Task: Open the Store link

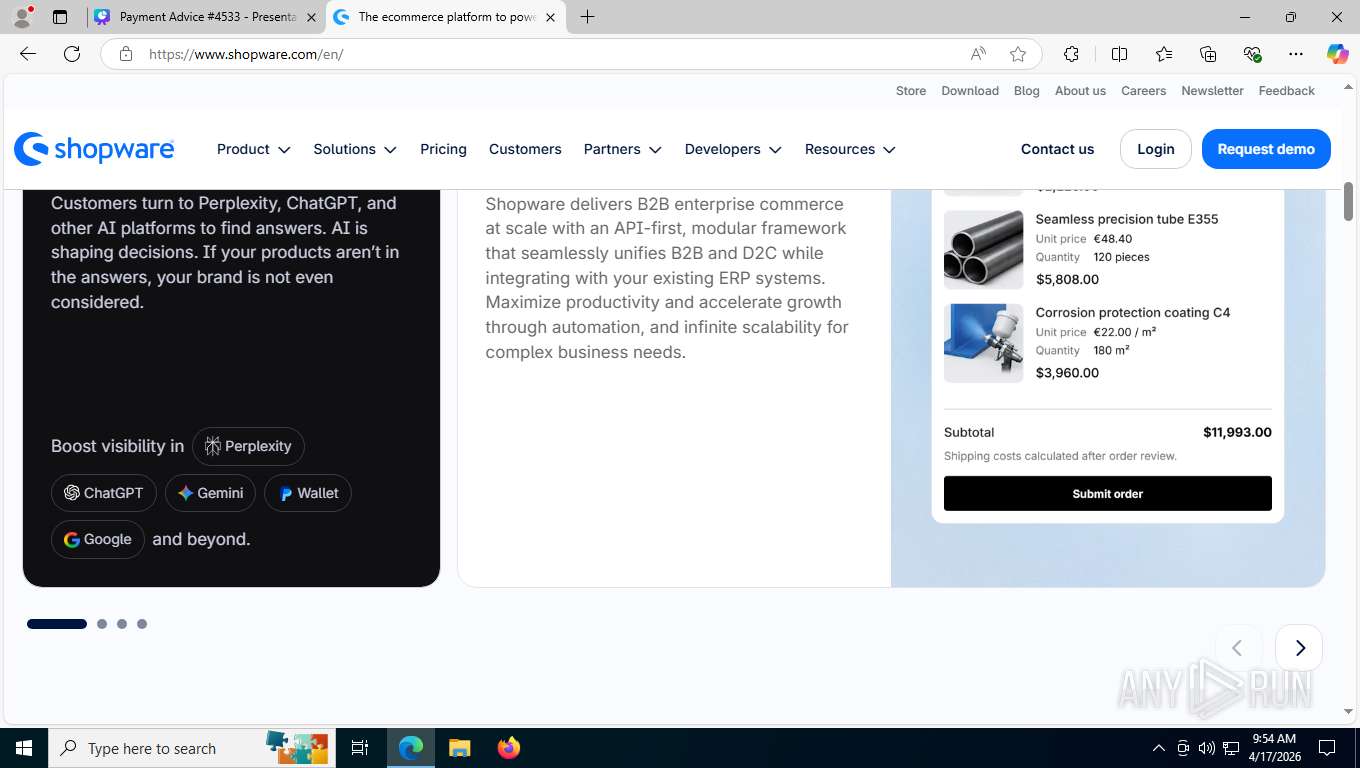Action: [911, 91]
